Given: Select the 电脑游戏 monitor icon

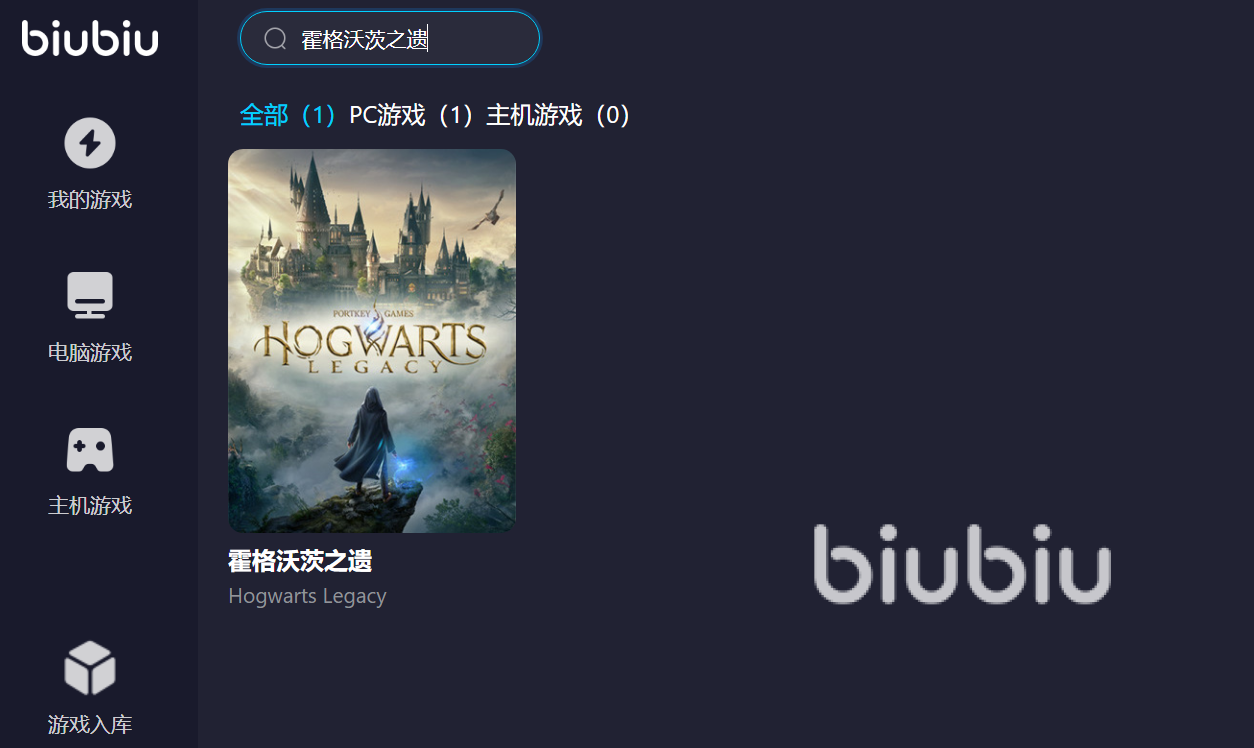Looking at the screenshot, I should pos(90,296).
